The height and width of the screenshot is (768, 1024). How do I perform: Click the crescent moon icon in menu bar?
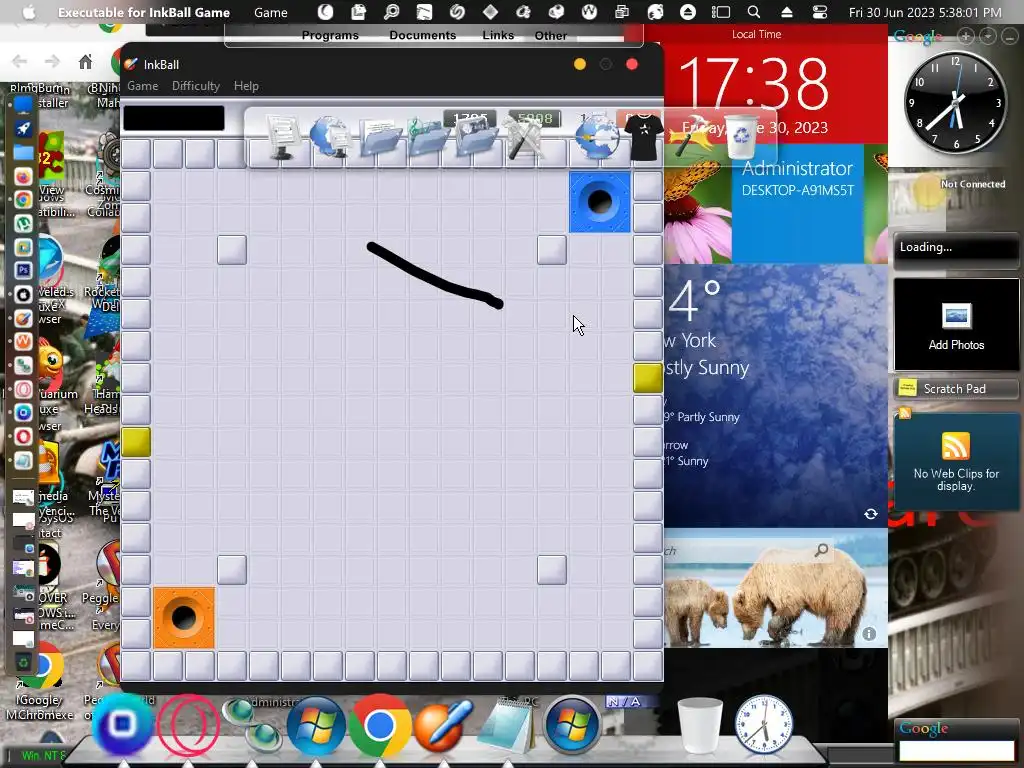[325, 12]
